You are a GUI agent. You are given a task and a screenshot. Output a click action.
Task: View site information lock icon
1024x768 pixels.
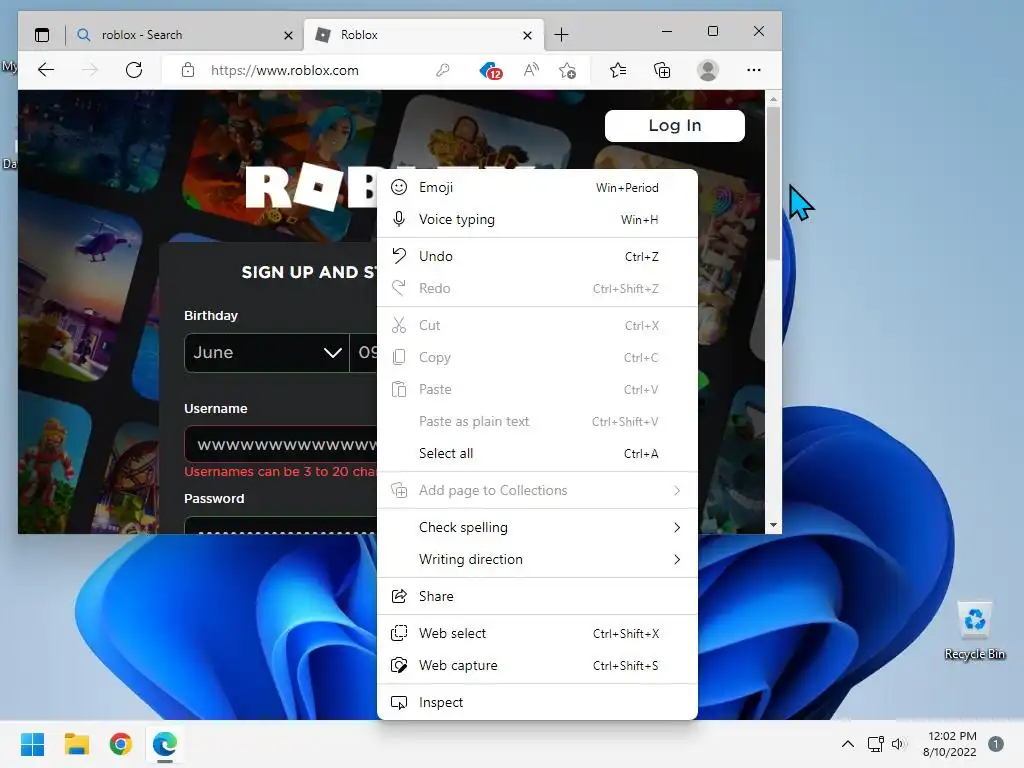point(188,70)
